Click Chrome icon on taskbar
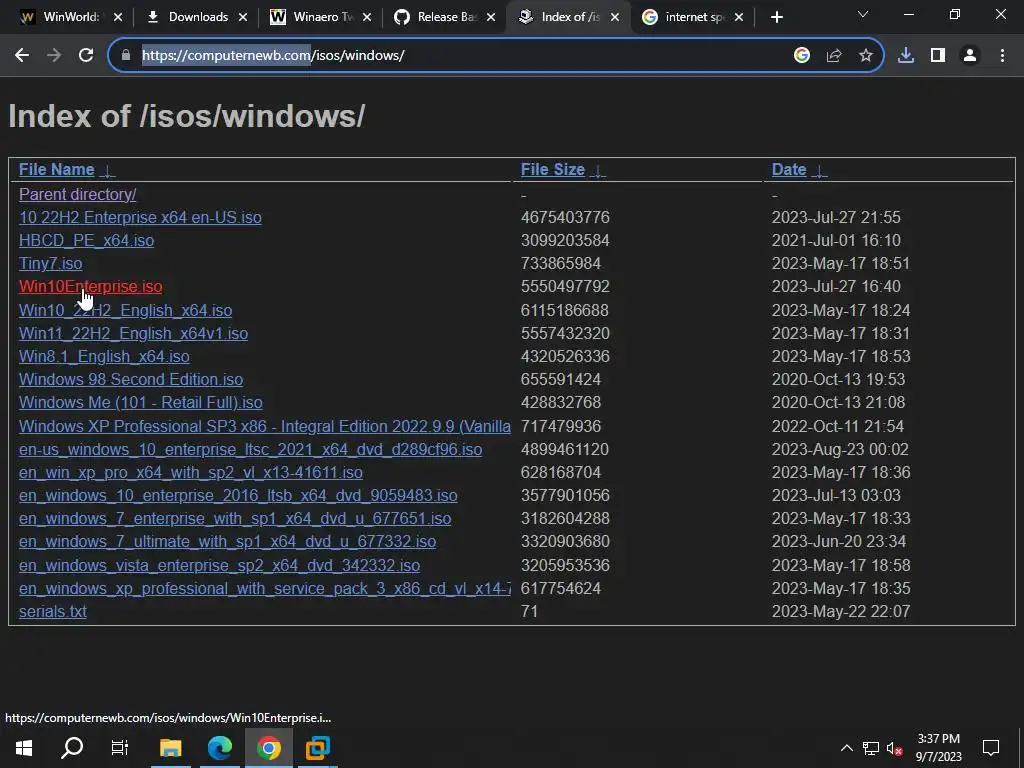 (x=269, y=748)
